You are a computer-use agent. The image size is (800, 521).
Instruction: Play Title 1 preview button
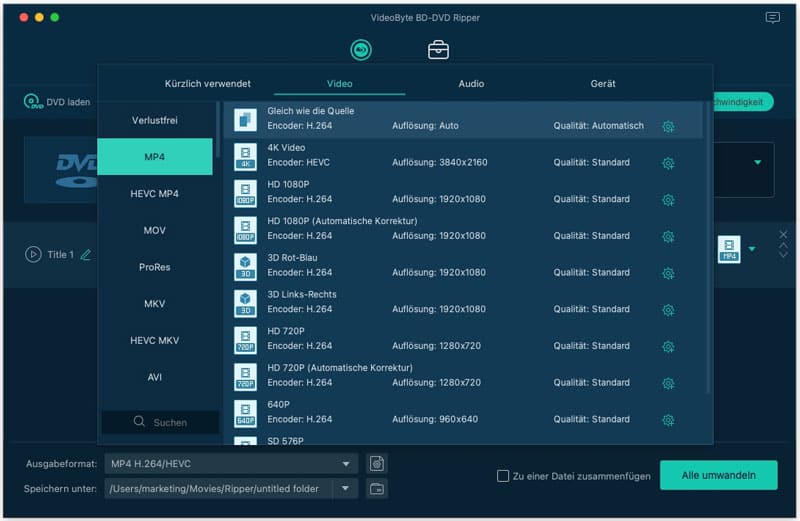[34, 255]
